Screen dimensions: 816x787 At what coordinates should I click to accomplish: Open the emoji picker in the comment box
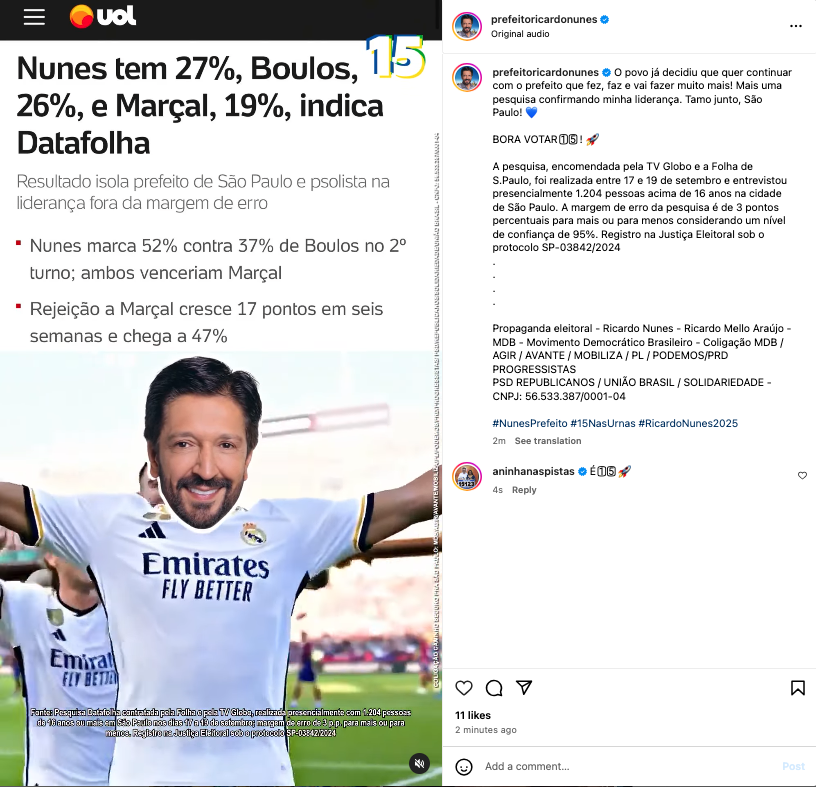point(464,766)
